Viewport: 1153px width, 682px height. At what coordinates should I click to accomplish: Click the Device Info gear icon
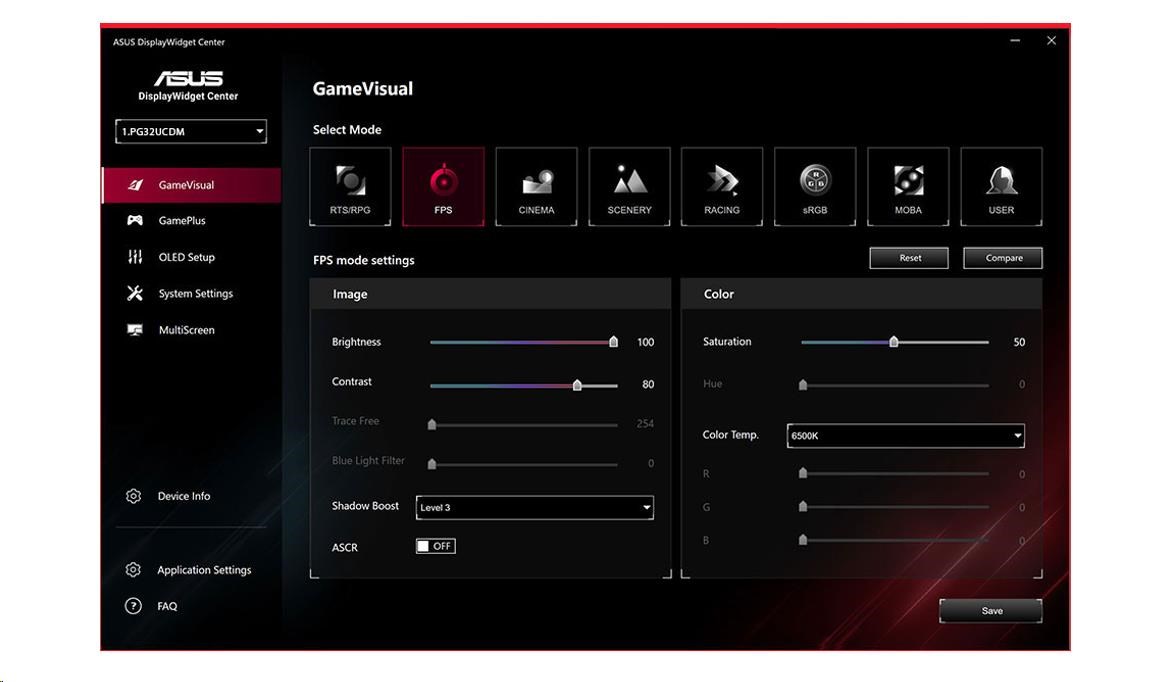tap(133, 496)
